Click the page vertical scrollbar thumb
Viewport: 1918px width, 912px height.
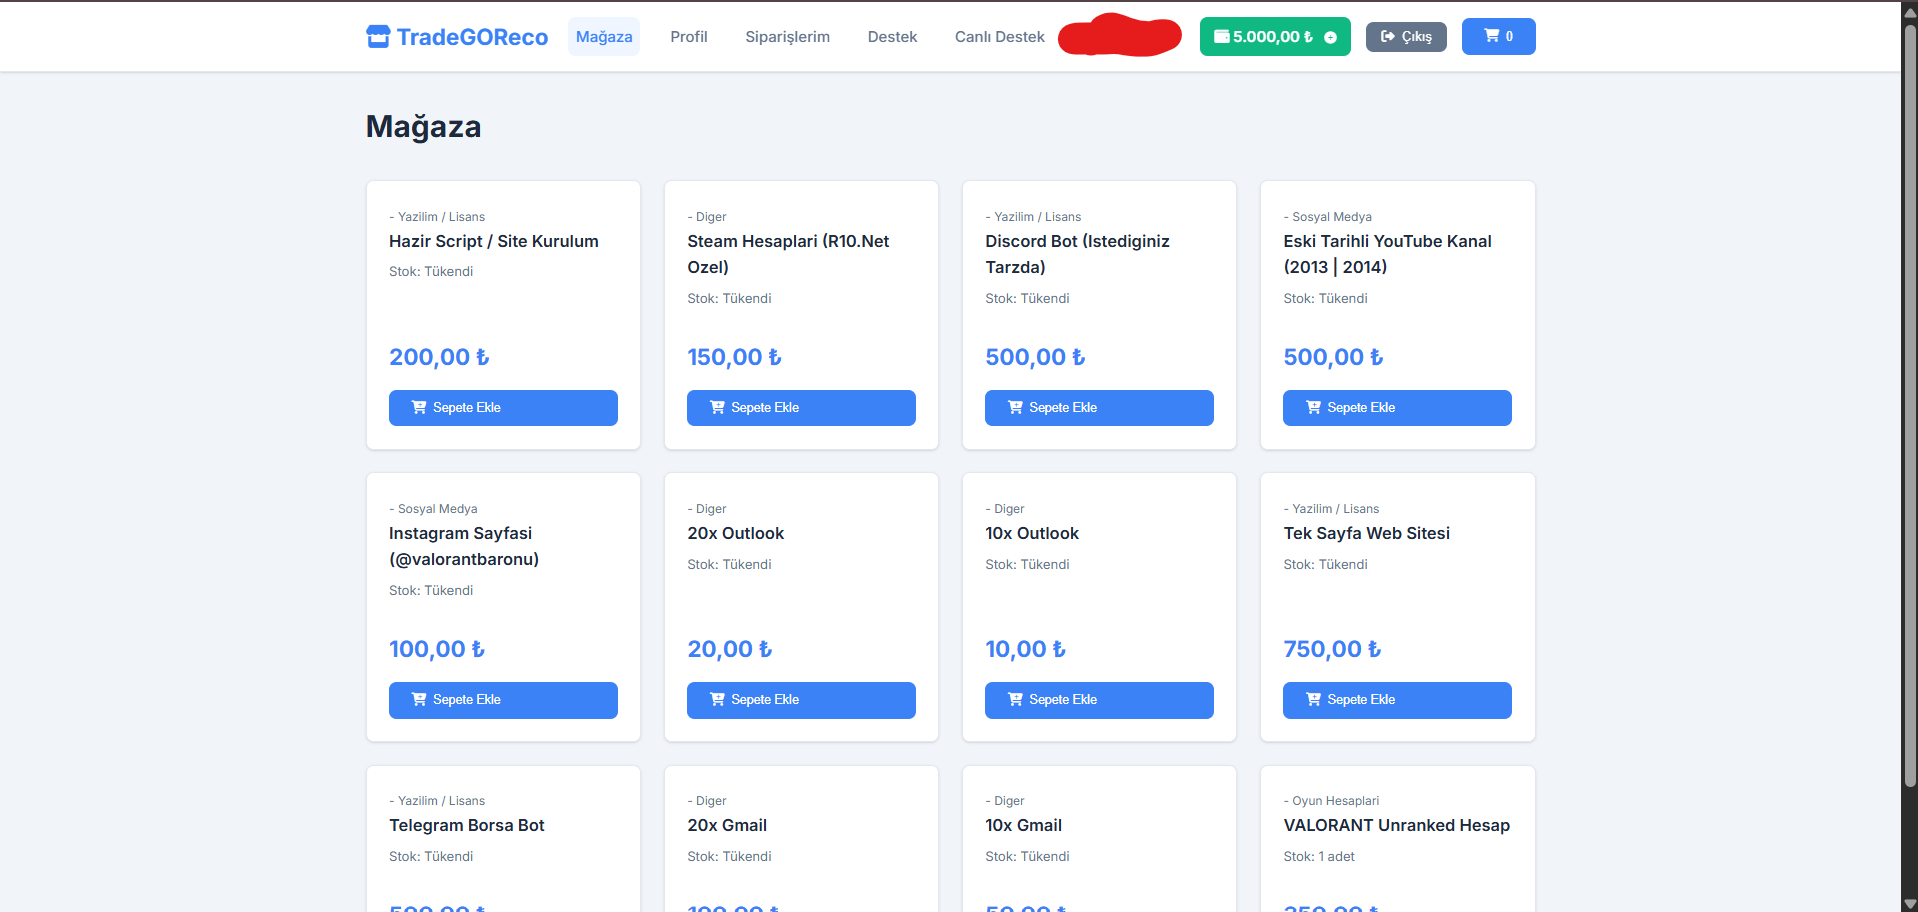(1910, 405)
